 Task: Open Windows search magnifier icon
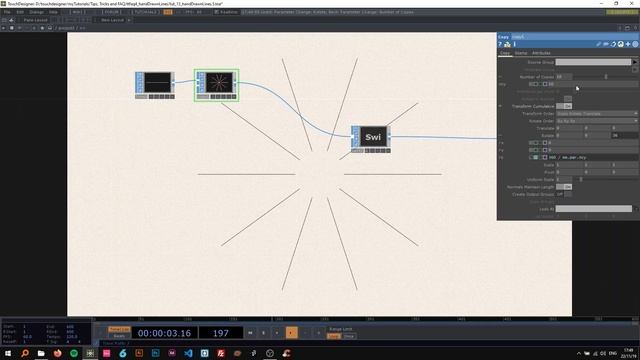[x=24, y=353]
